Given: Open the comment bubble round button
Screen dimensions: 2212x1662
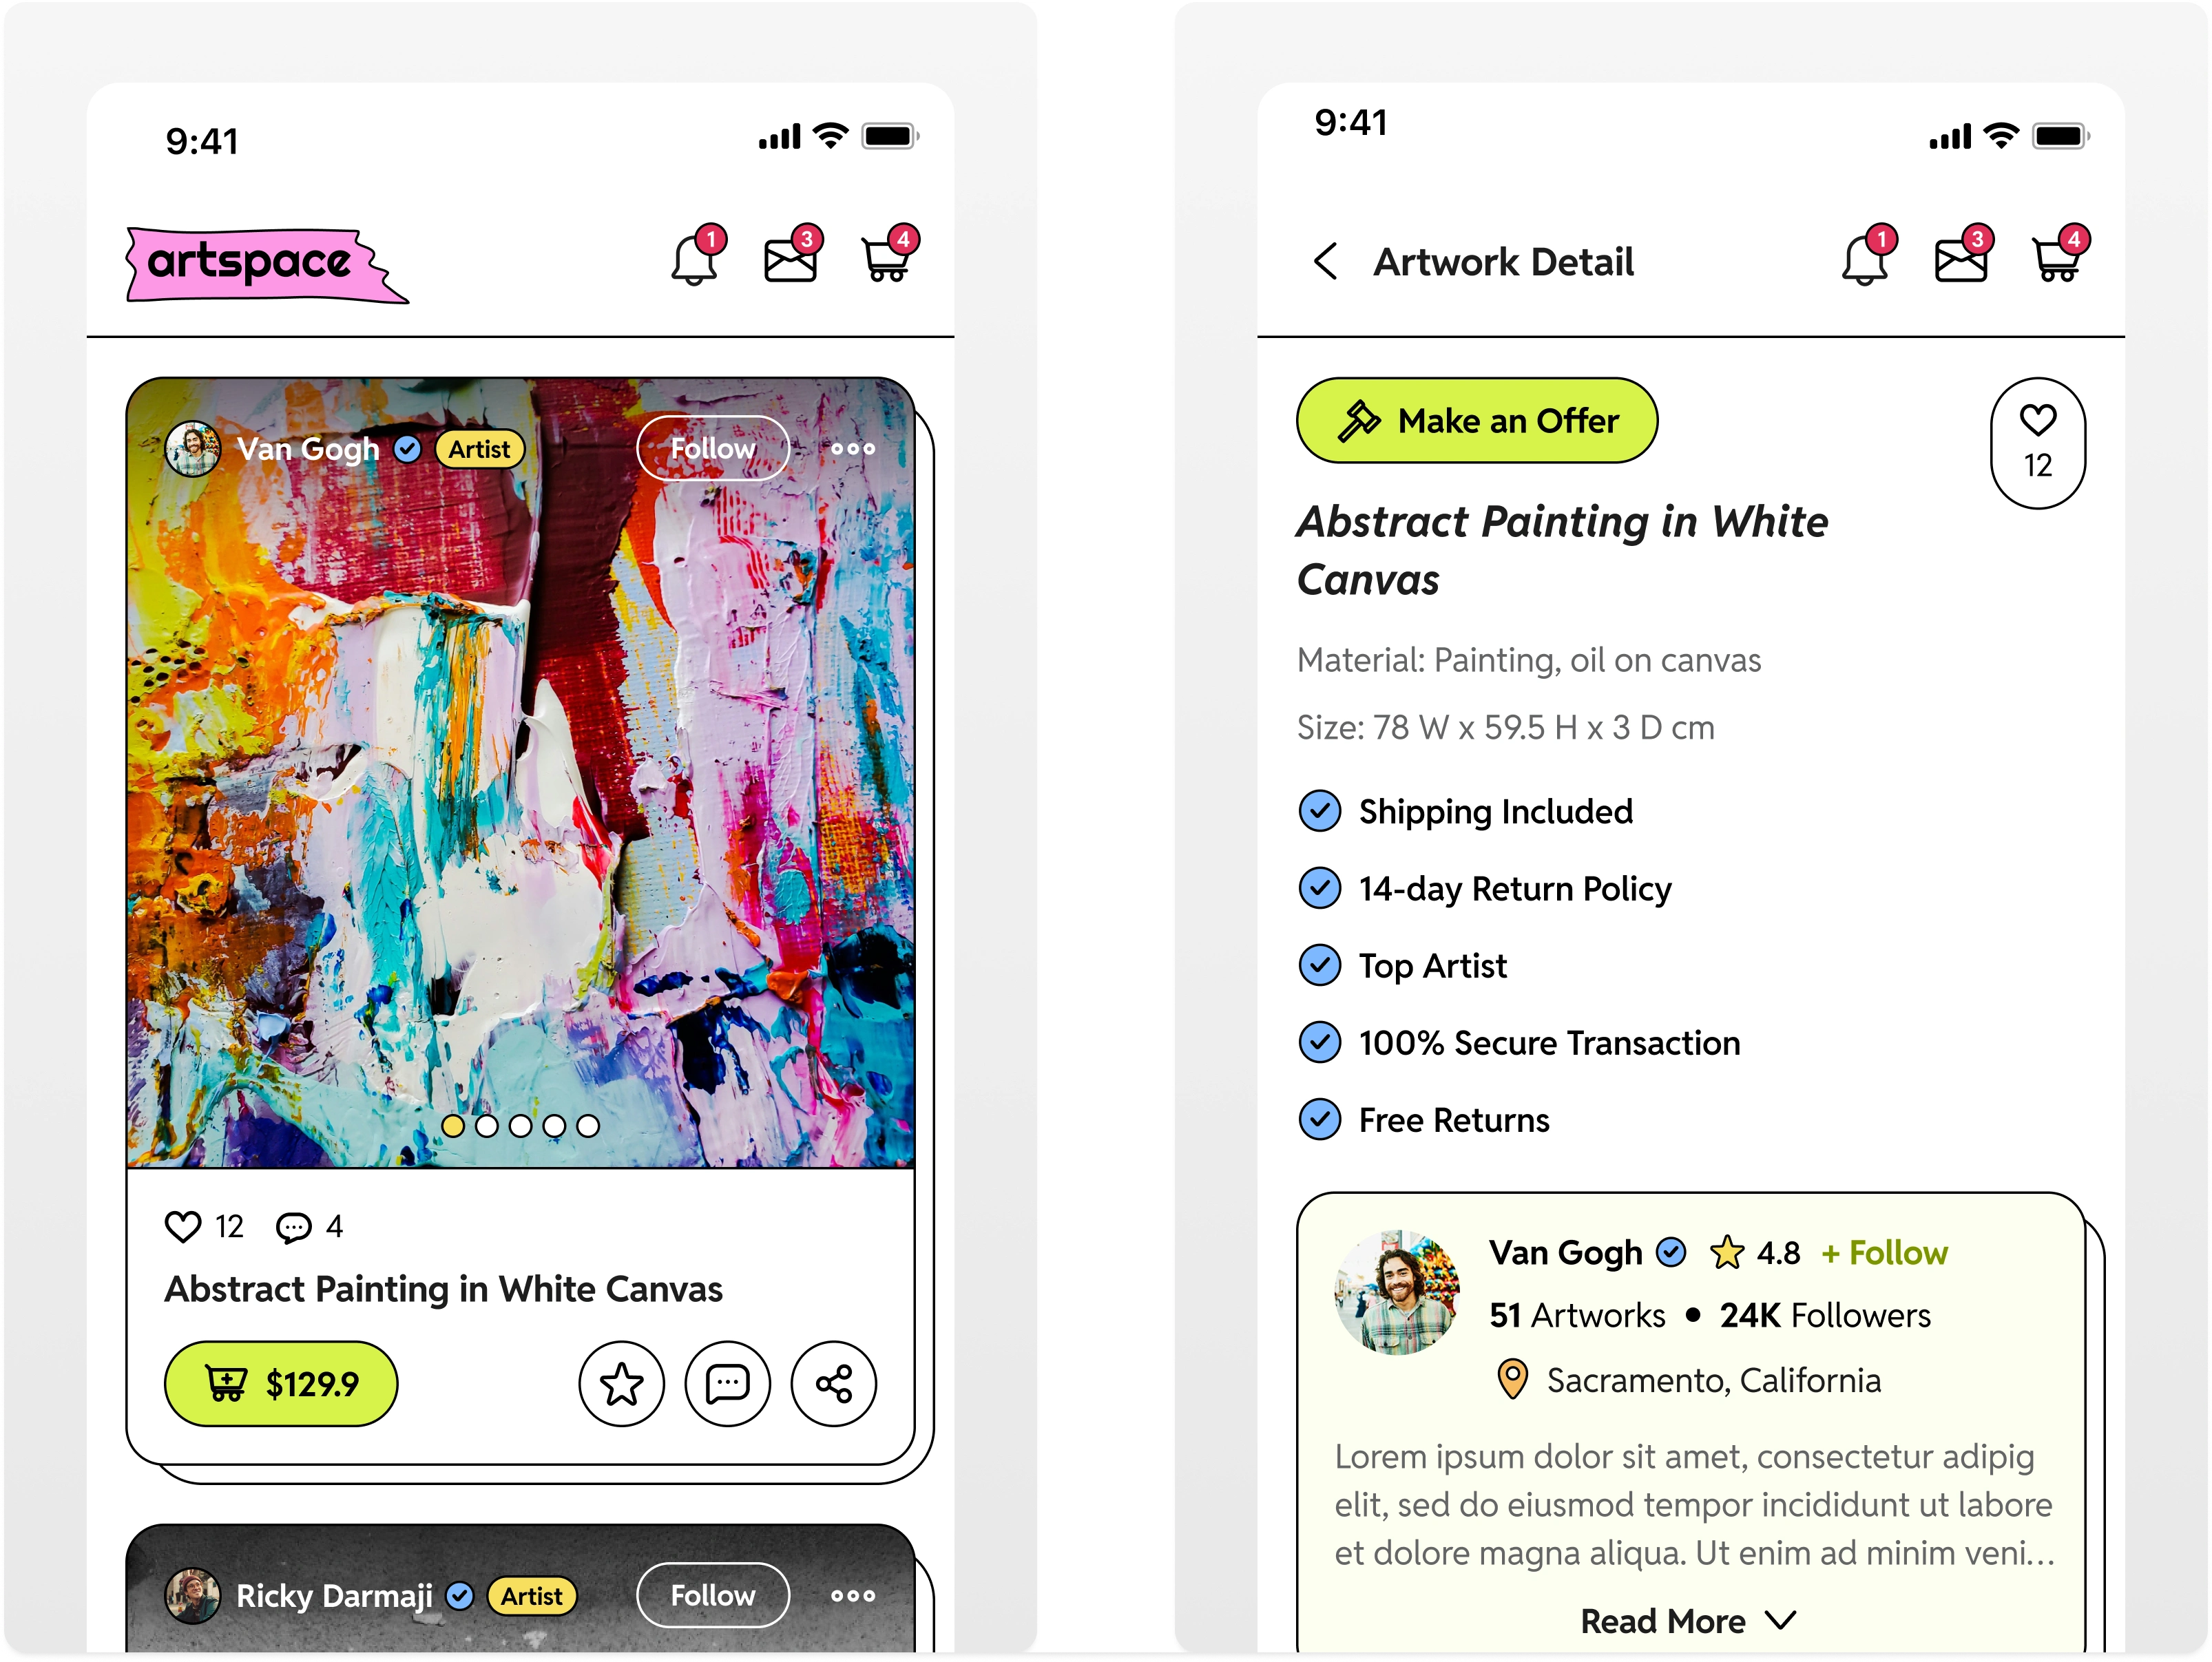Looking at the screenshot, I should [728, 1384].
